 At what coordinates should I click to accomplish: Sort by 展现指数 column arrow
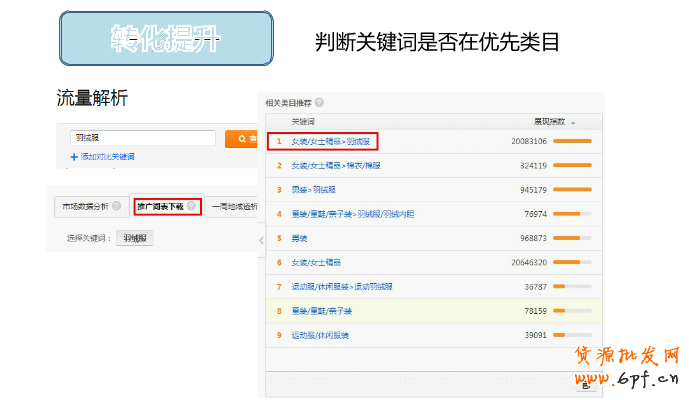573,123
